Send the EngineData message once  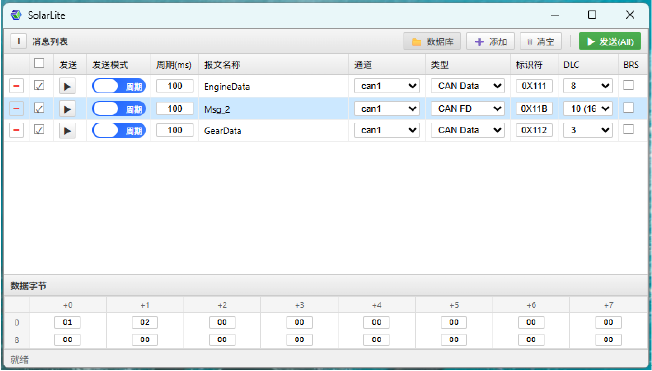(x=67, y=87)
